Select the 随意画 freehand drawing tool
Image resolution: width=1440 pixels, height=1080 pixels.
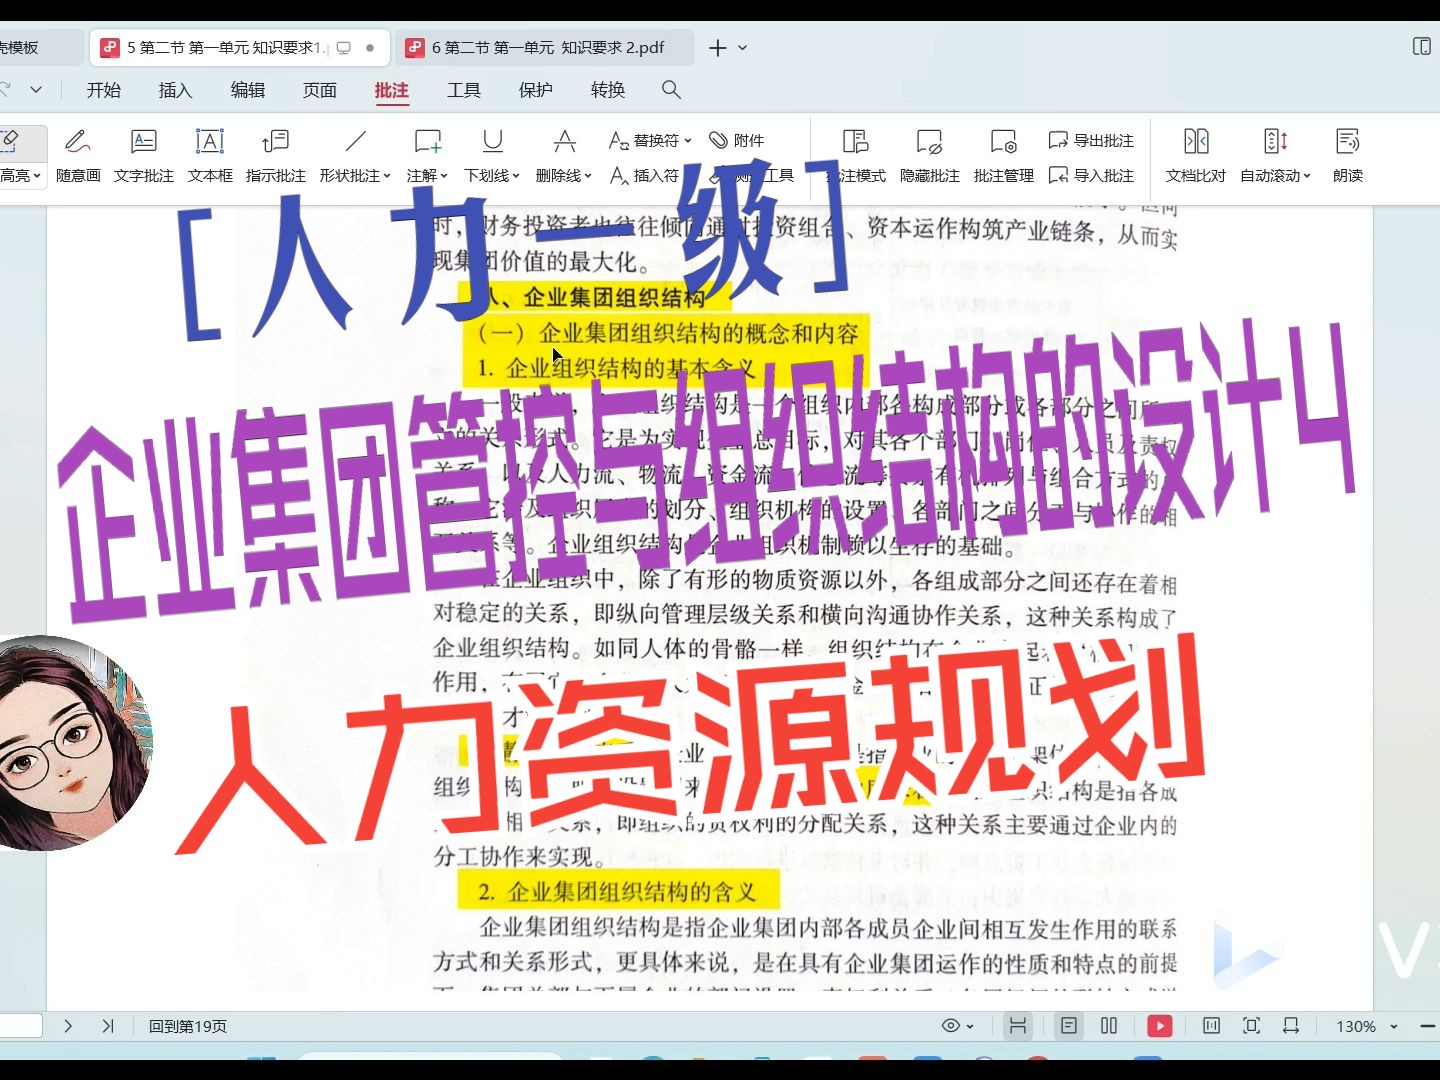pyautogui.click(x=78, y=155)
